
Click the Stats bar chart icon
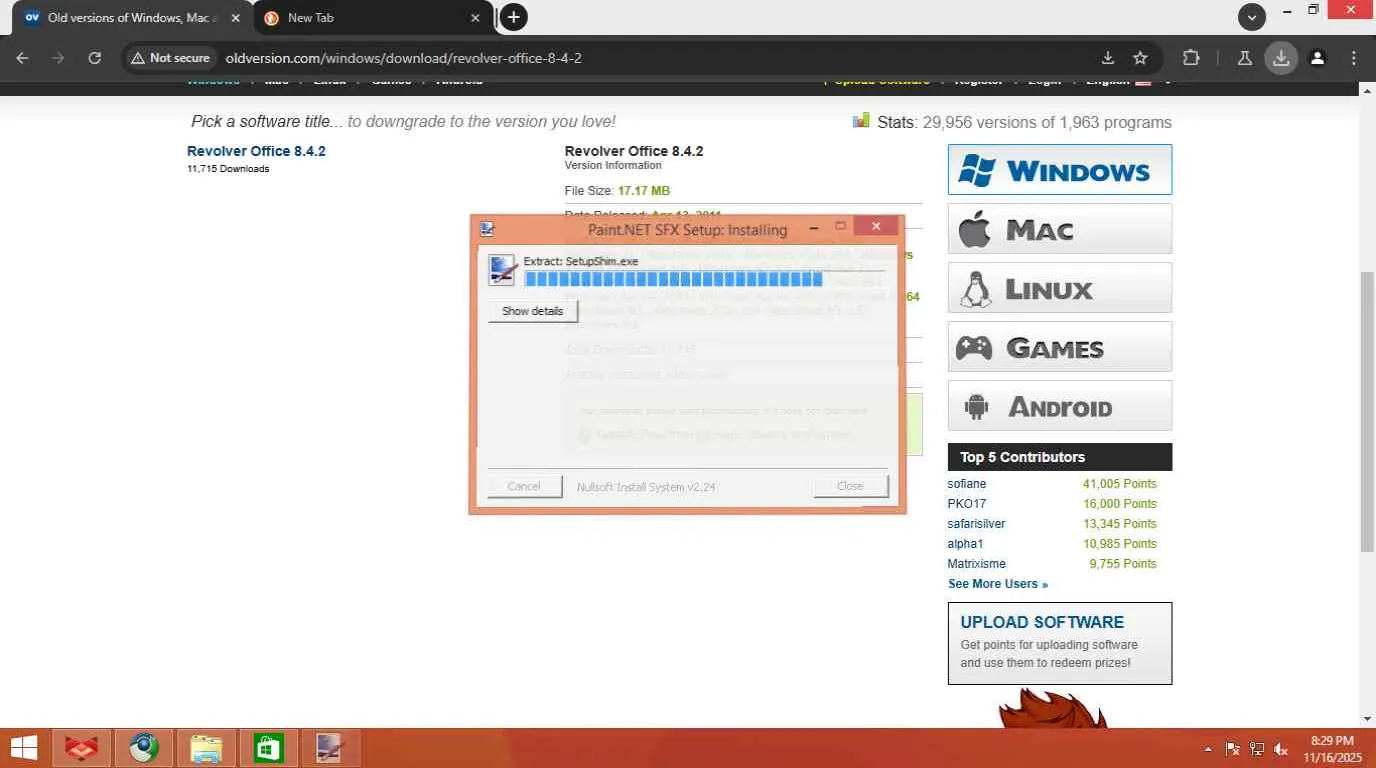(x=861, y=121)
